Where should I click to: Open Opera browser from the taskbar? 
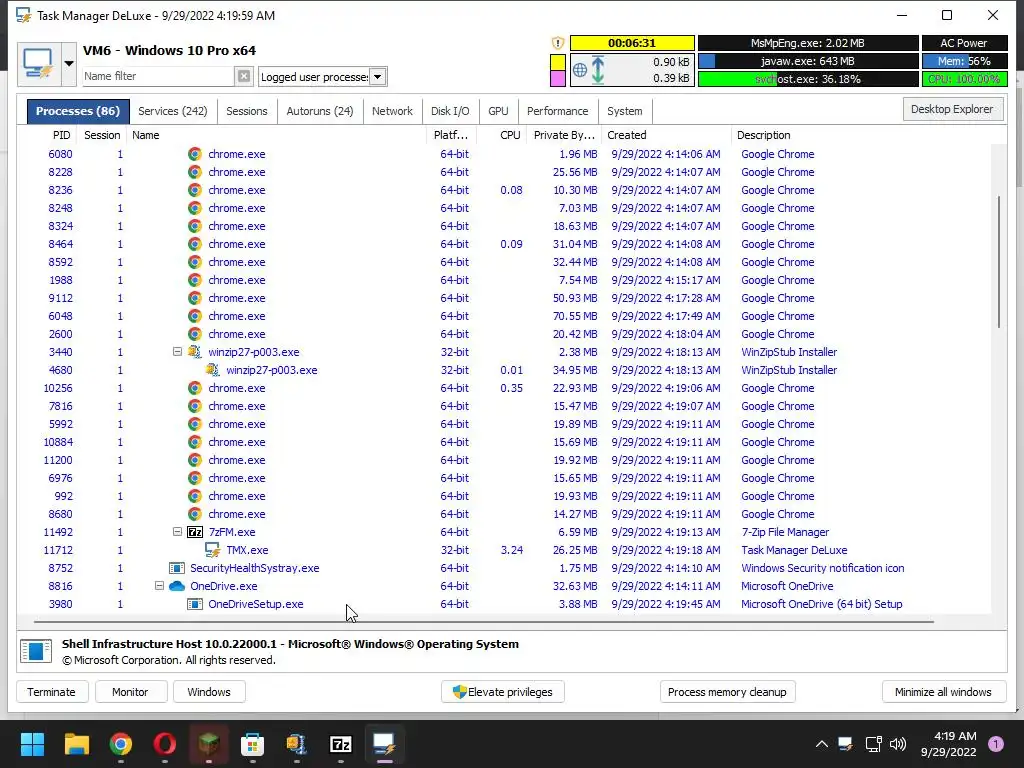165,744
